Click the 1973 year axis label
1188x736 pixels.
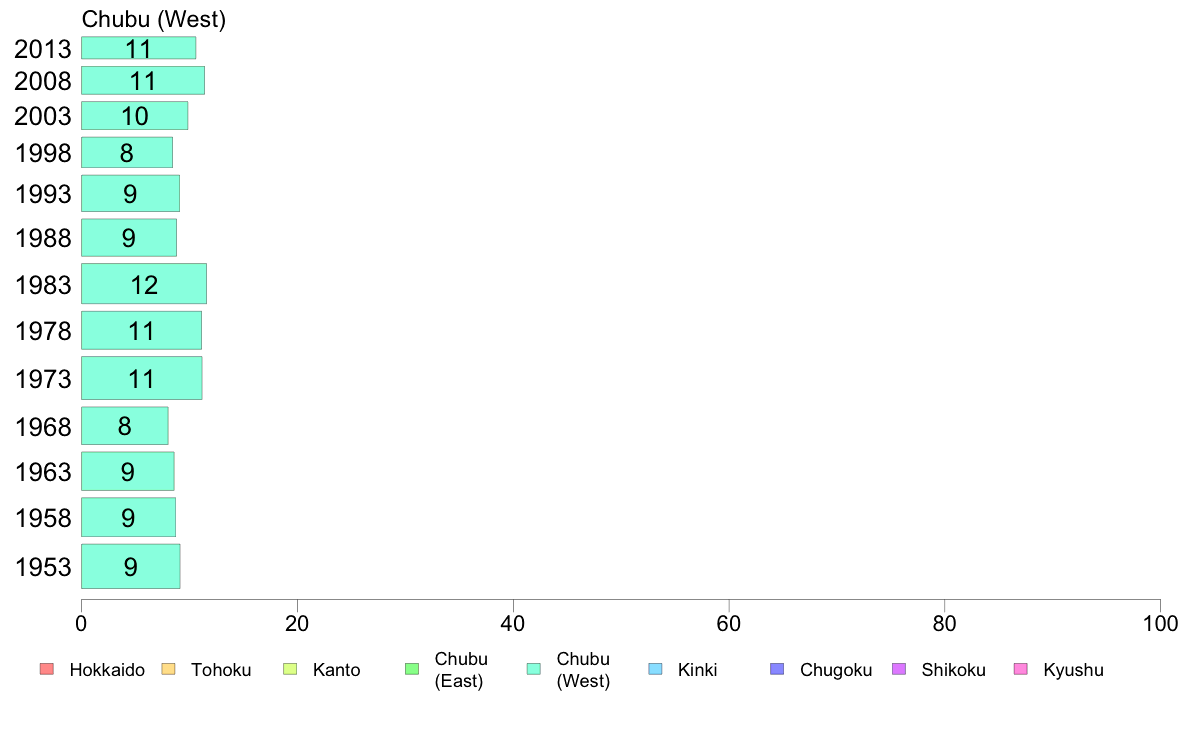[43, 379]
